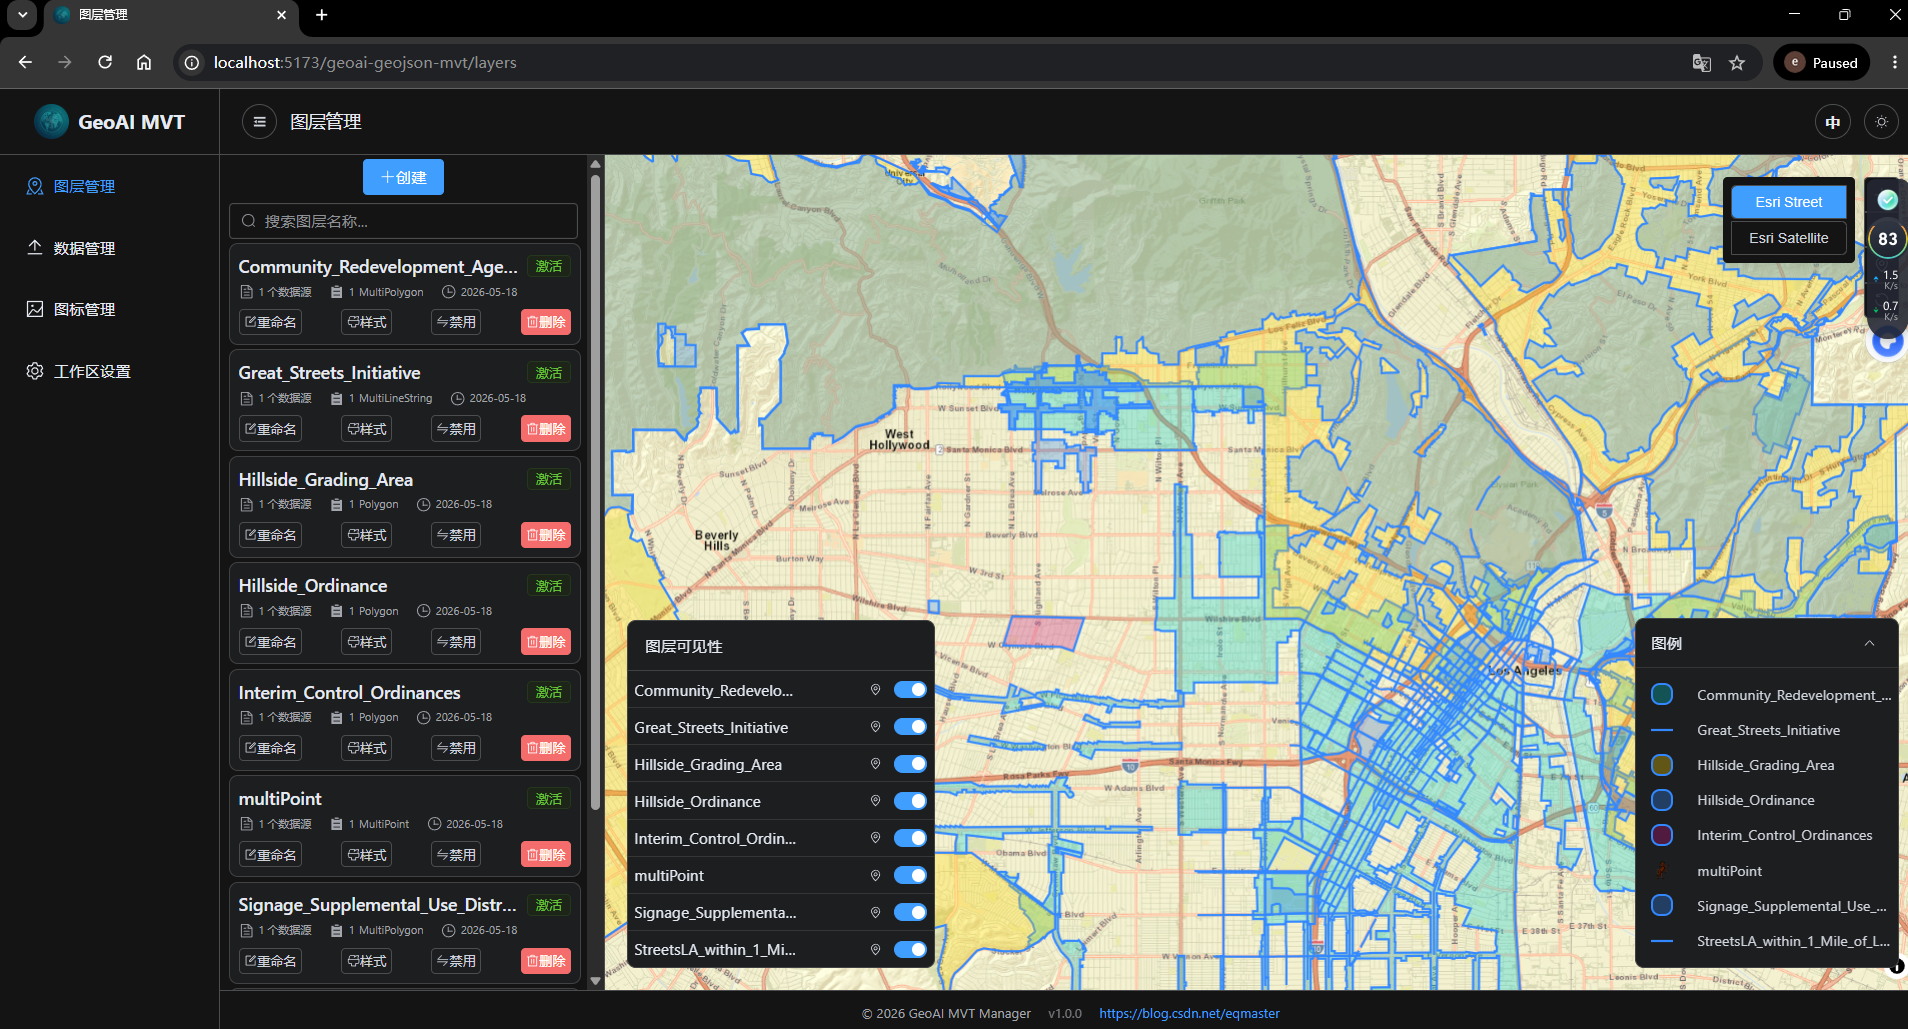Locate the multiPoint layer with its pin icon

click(x=875, y=875)
